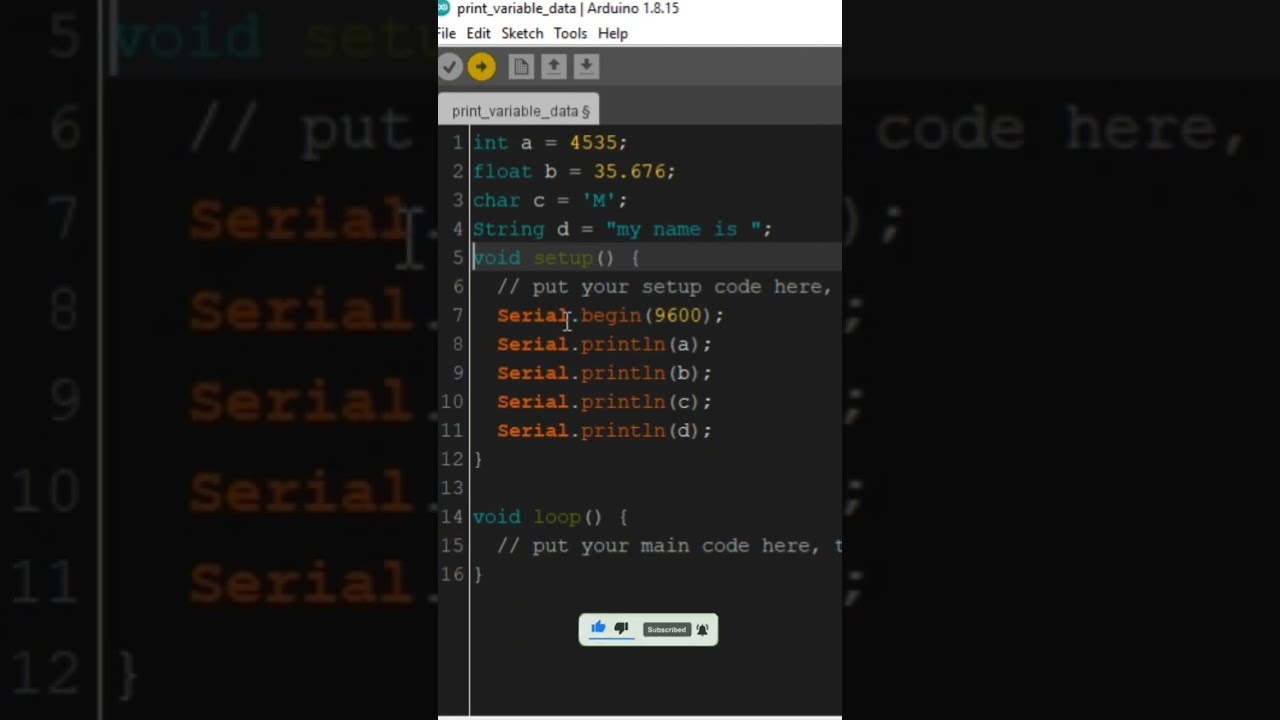Click line 'int a = 4535;'

click(x=550, y=143)
